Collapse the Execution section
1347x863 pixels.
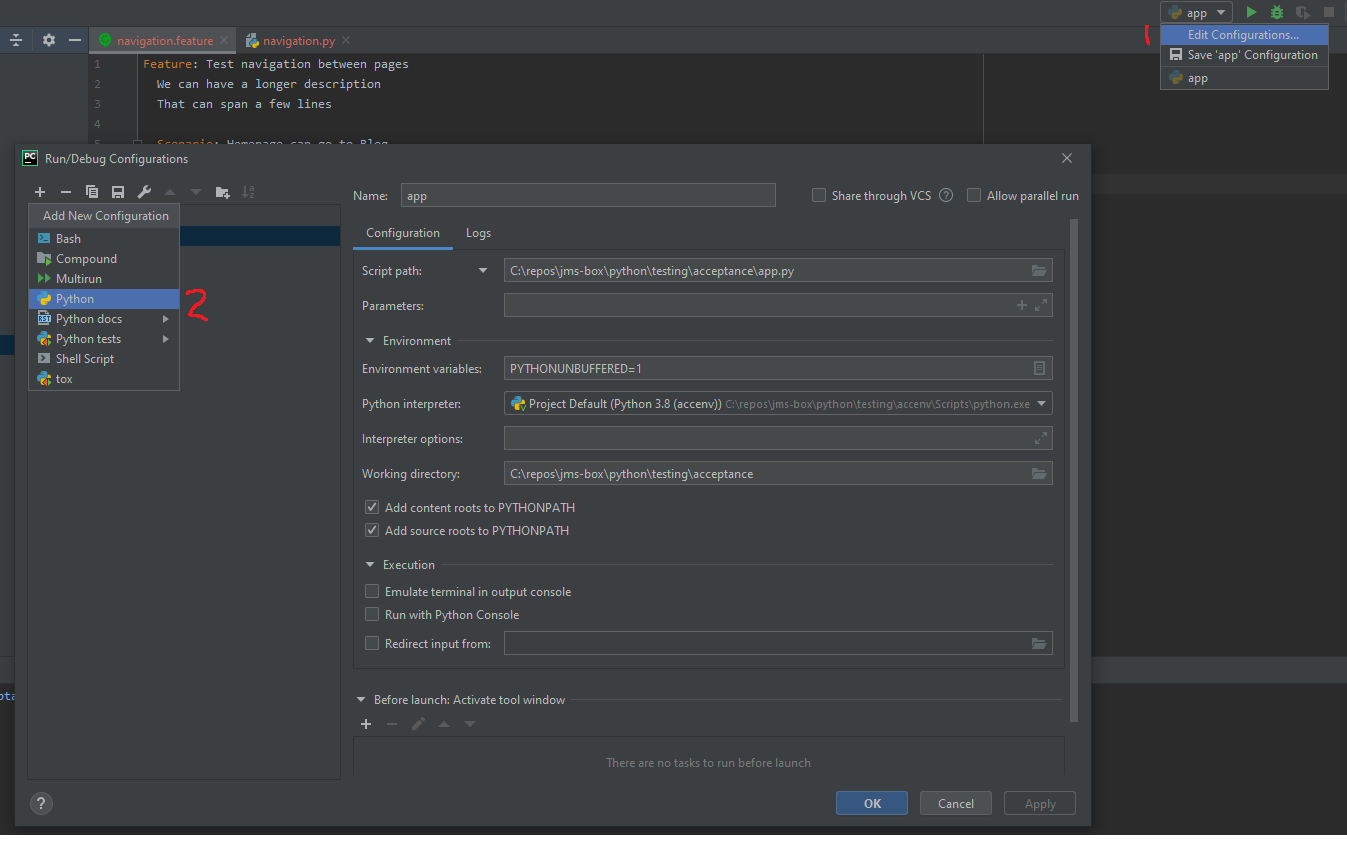pyautogui.click(x=369, y=565)
